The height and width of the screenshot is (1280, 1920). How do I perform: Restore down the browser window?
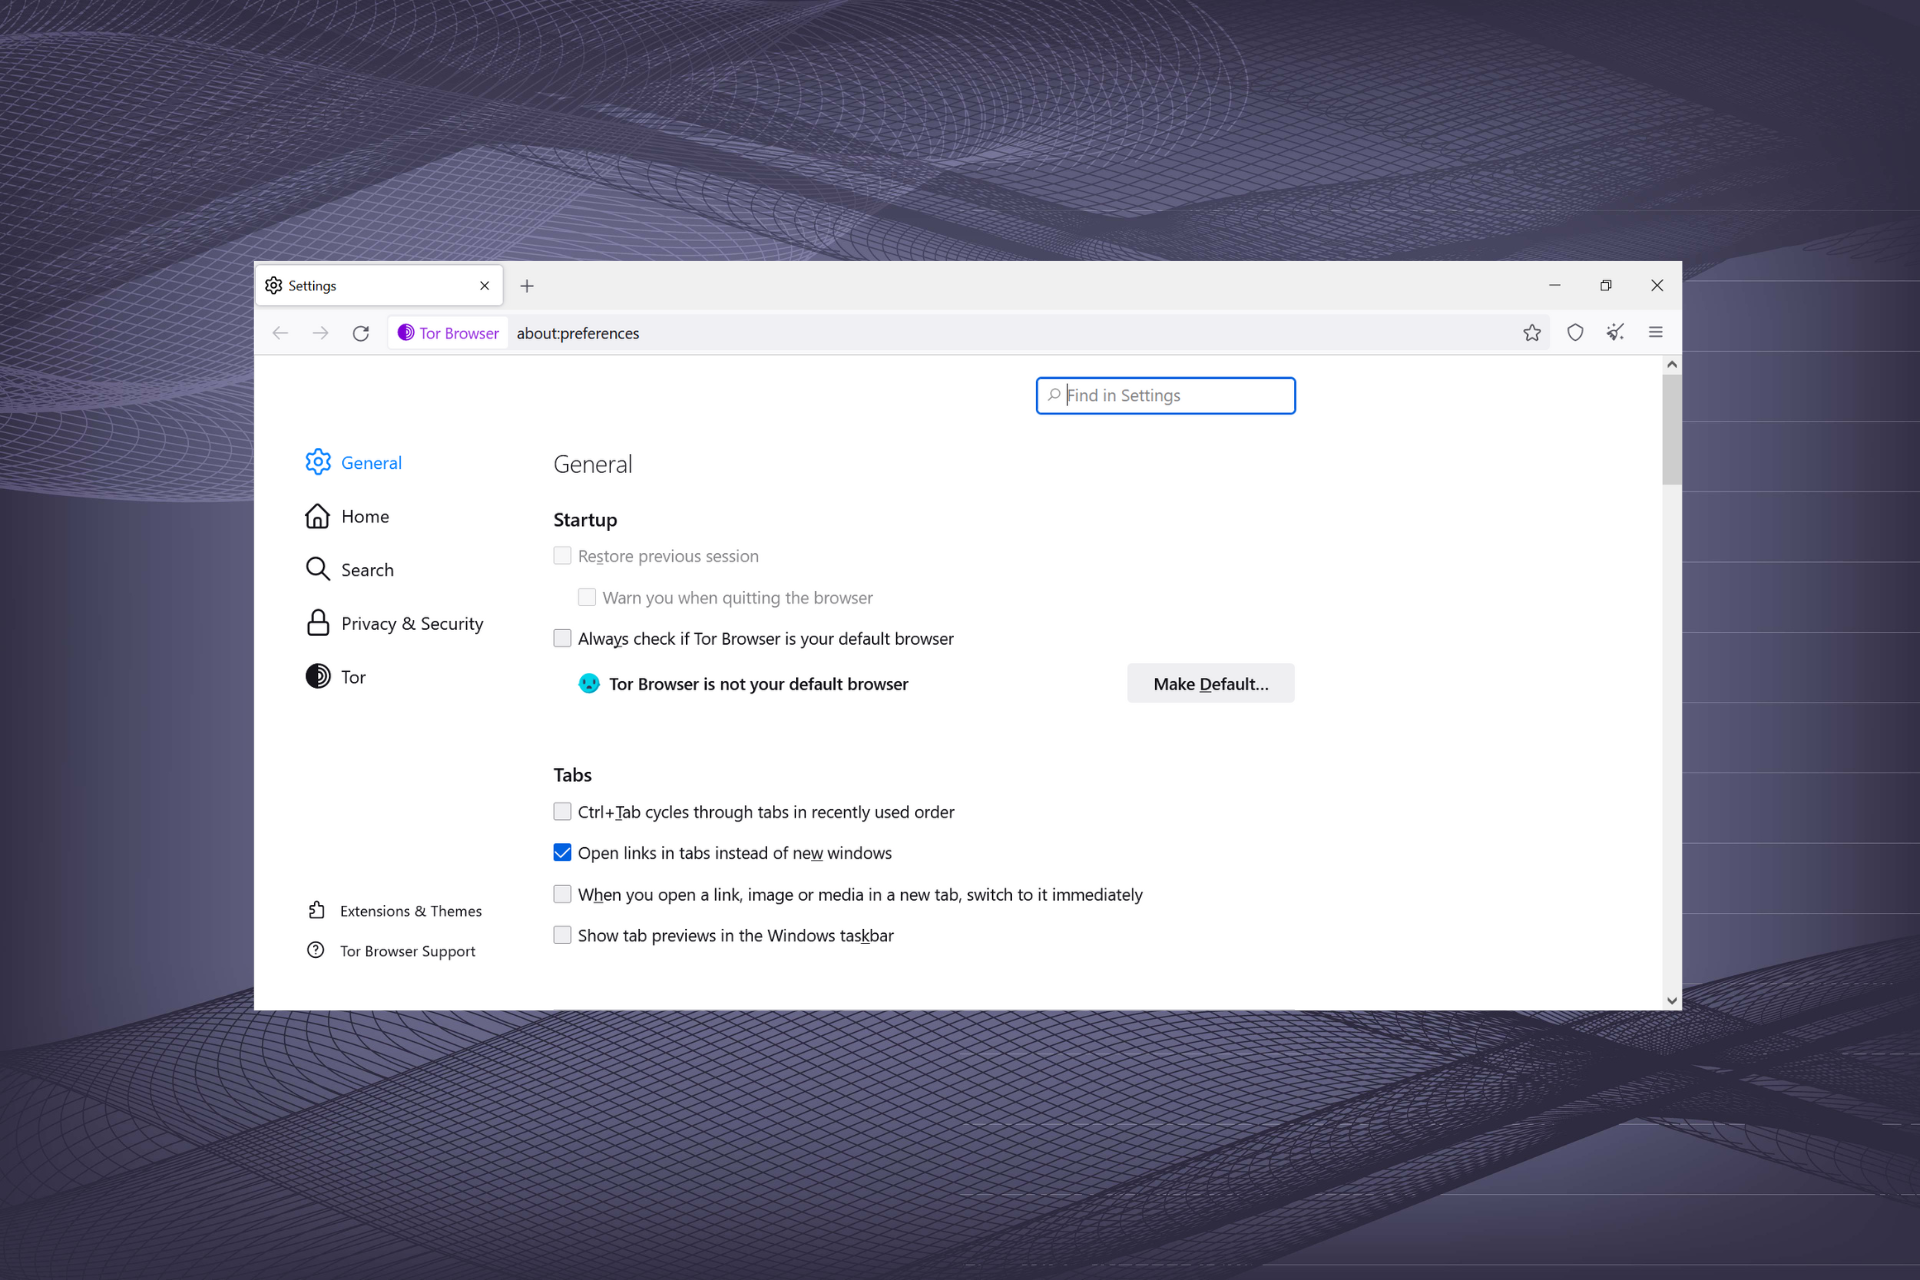pyautogui.click(x=1605, y=286)
